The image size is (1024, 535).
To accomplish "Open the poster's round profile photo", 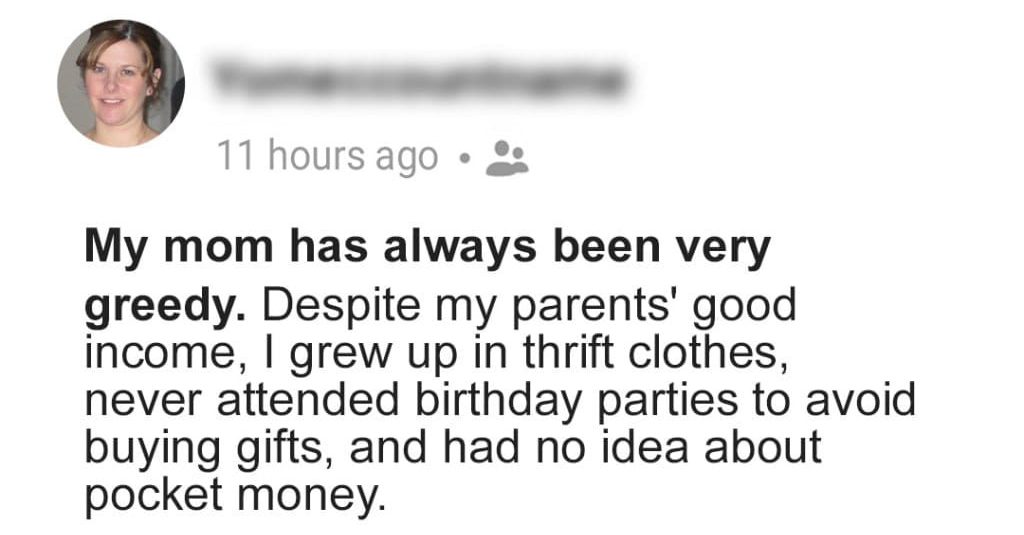I will pyautogui.click(x=121, y=83).
